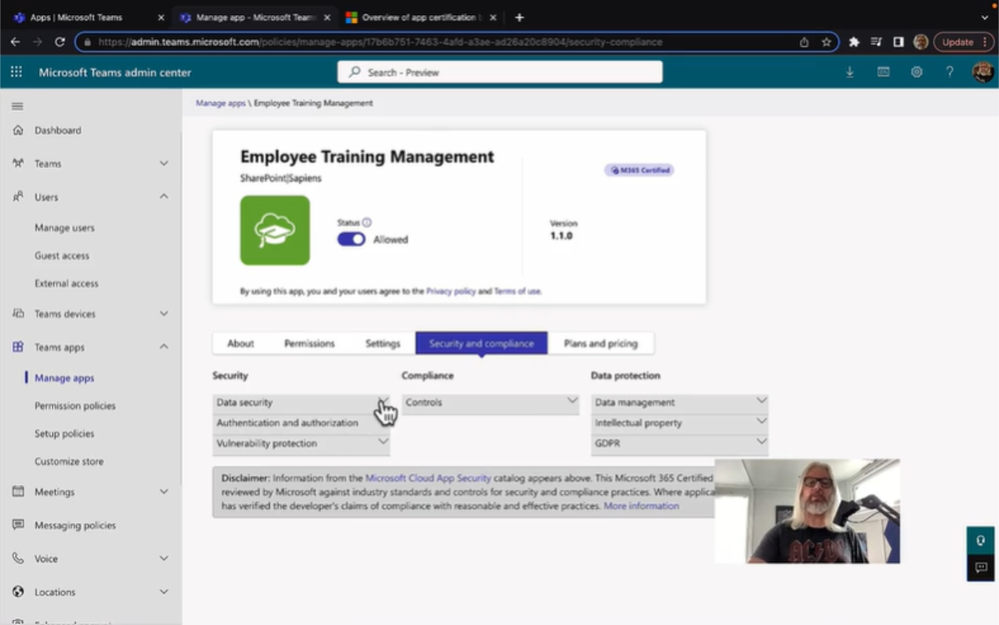This screenshot has width=999, height=625.
Task: Open Permission policies in sidebar
Action: 75,405
